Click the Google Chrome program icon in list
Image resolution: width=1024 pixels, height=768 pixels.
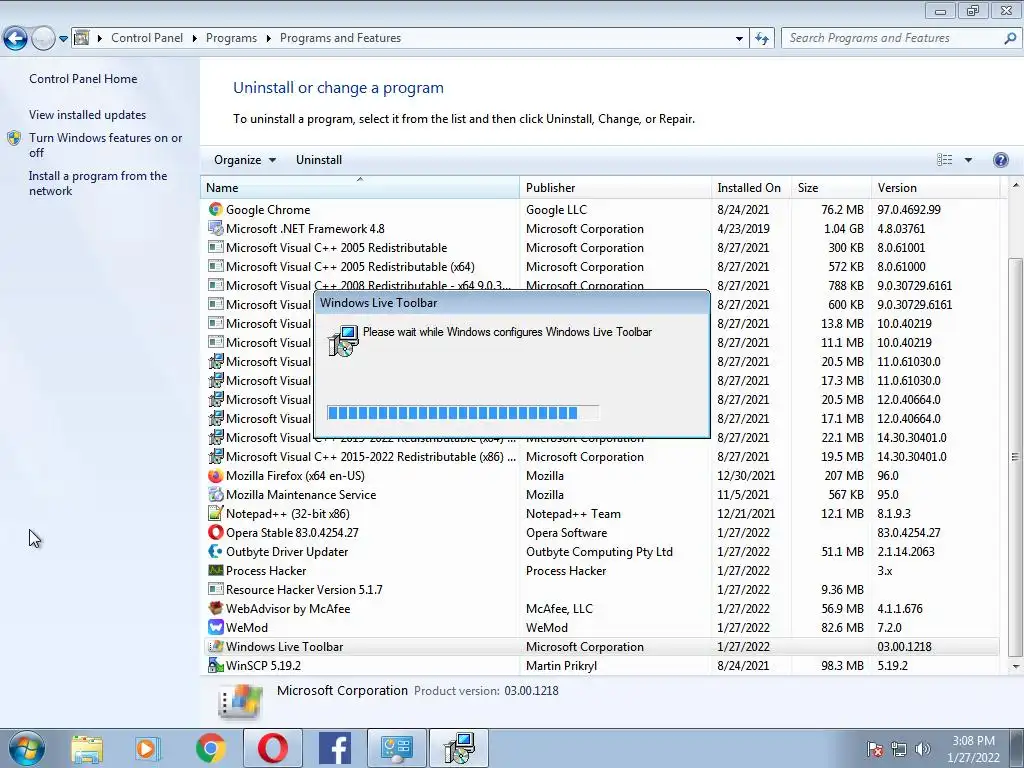pos(216,209)
